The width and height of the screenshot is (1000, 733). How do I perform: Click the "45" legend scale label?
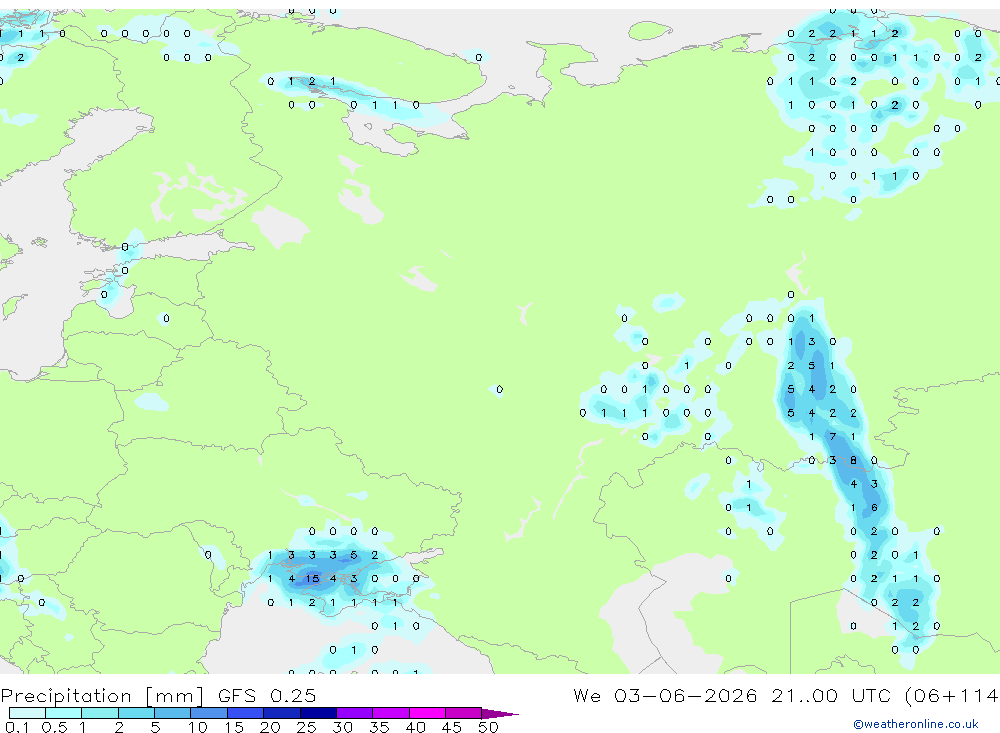click(x=452, y=727)
